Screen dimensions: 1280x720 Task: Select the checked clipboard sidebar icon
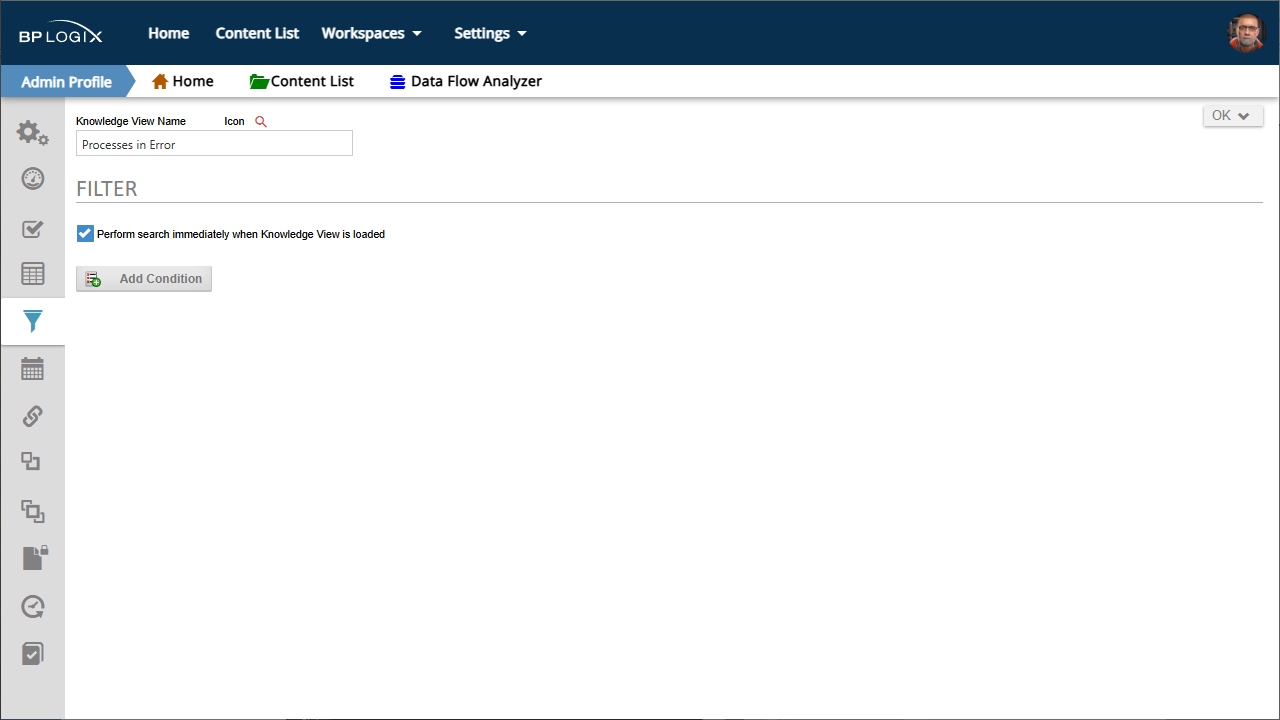[32, 654]
